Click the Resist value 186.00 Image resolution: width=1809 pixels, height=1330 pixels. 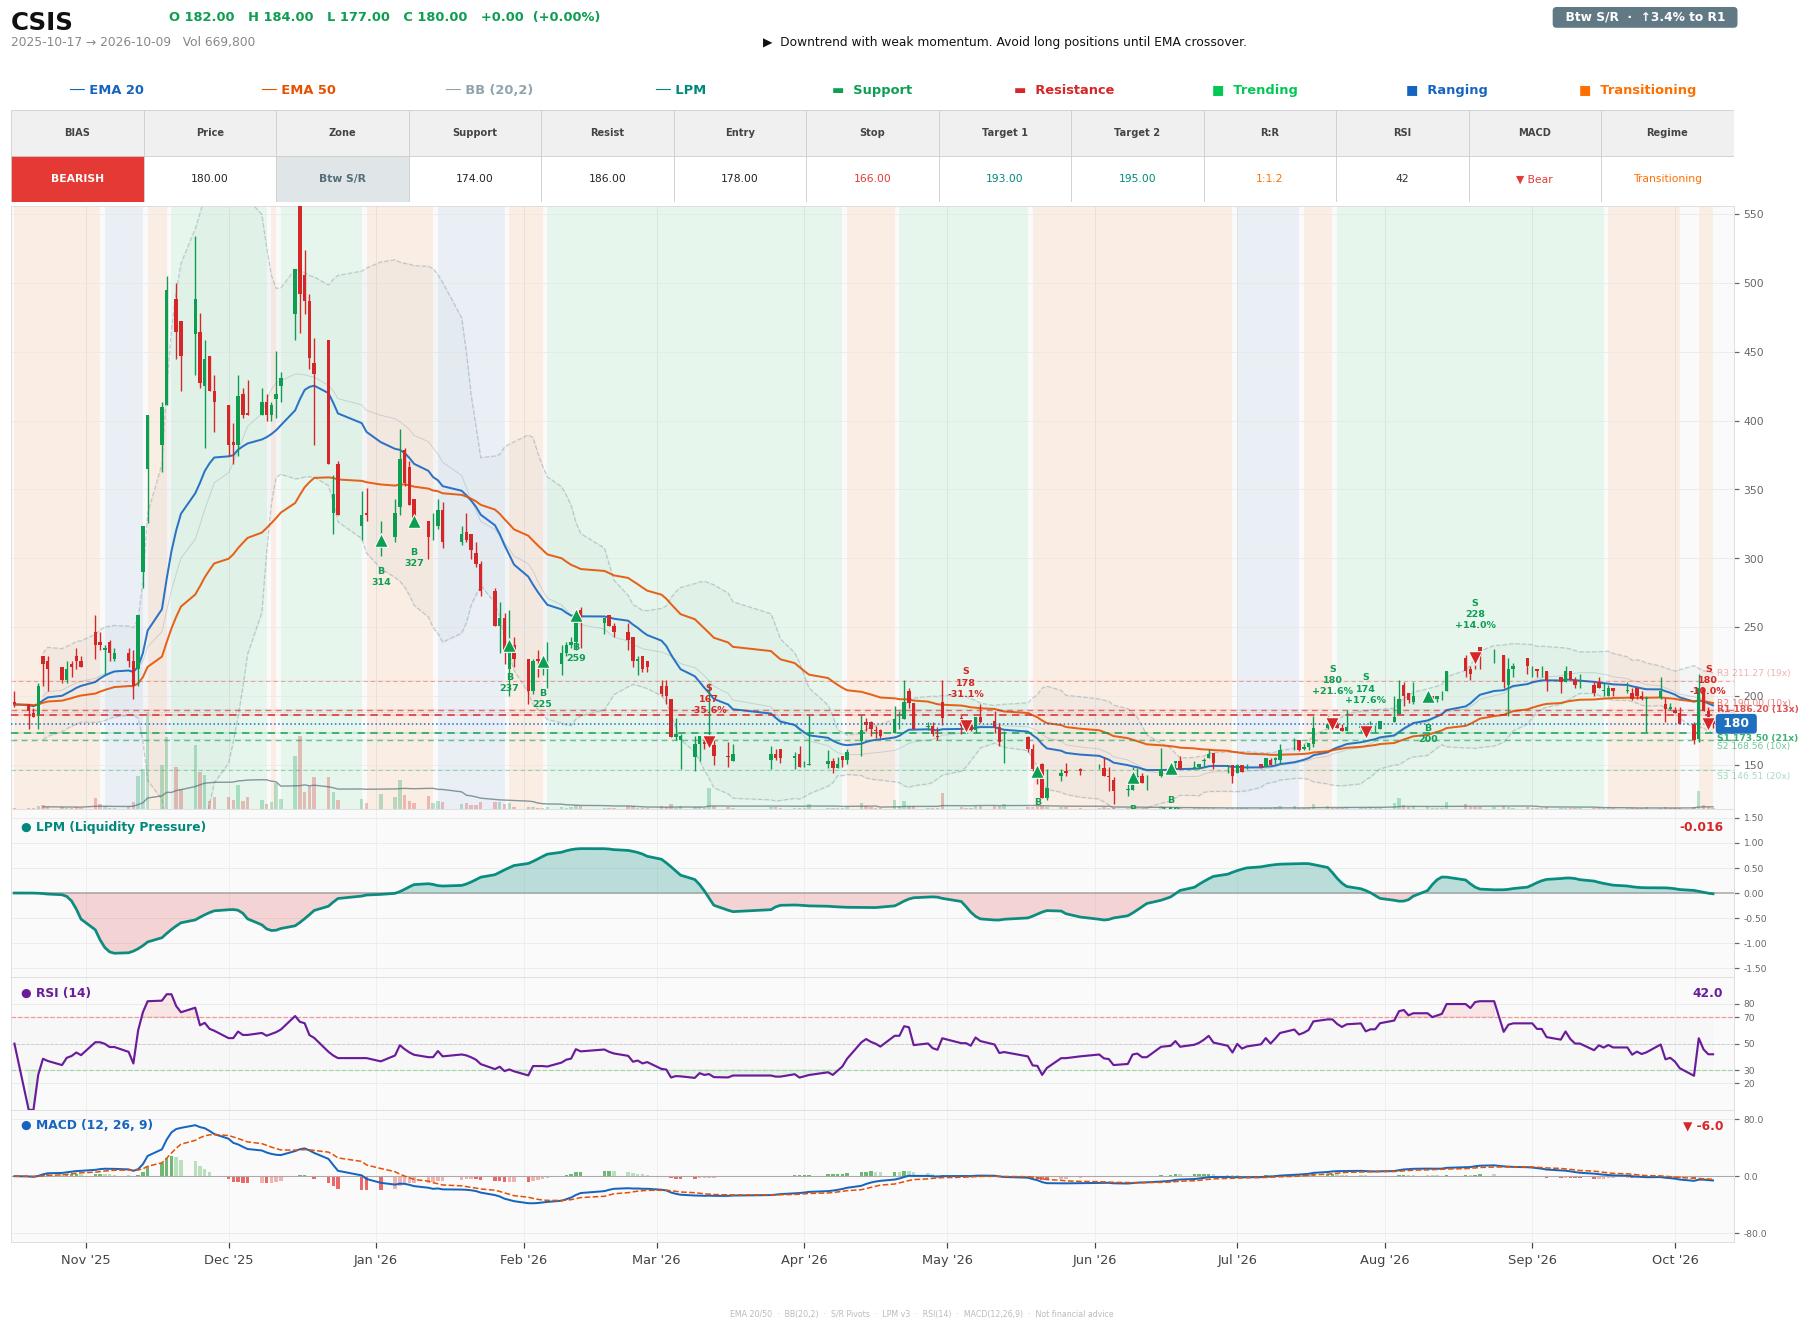(607, 179)
